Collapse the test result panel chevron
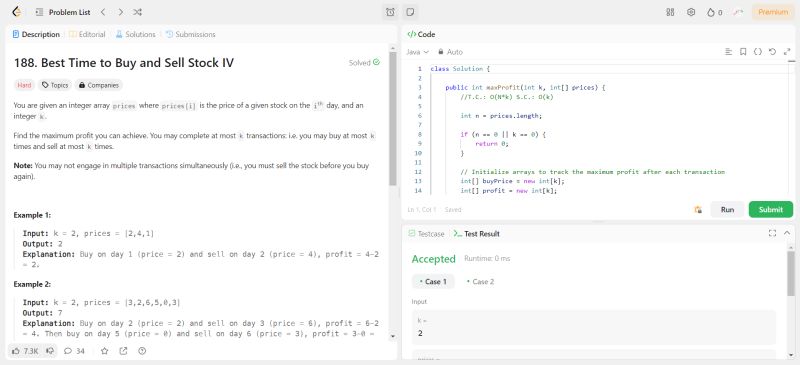Viewport: 800px width, 365px height. [x=787, y=233]
